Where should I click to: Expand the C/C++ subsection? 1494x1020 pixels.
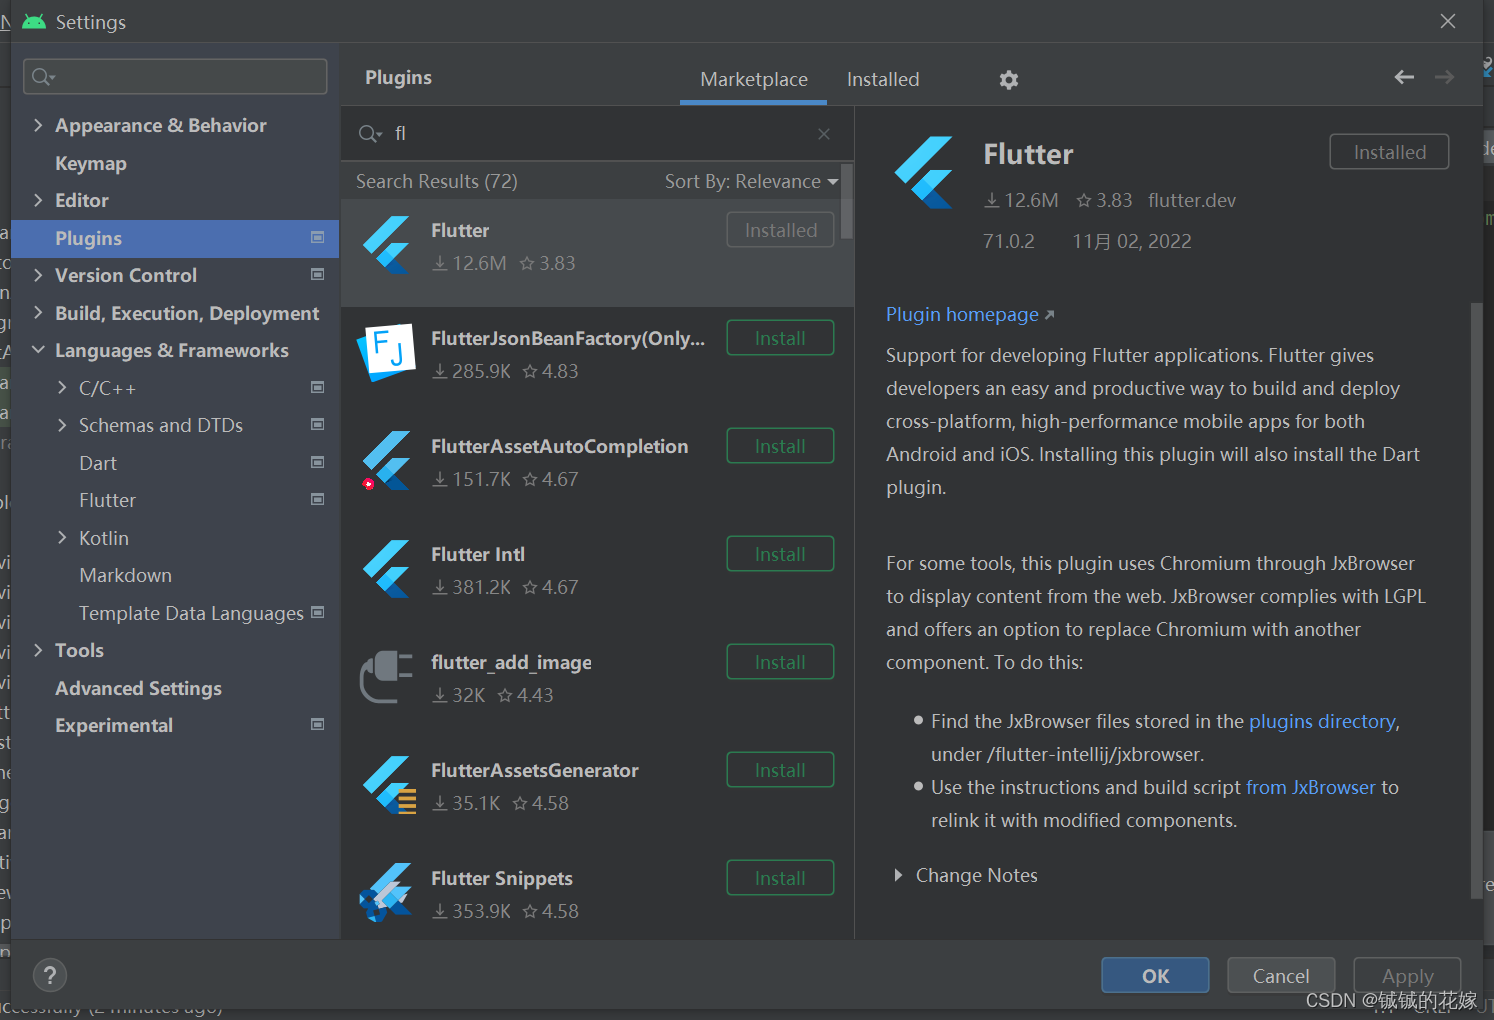coord(62,388)
